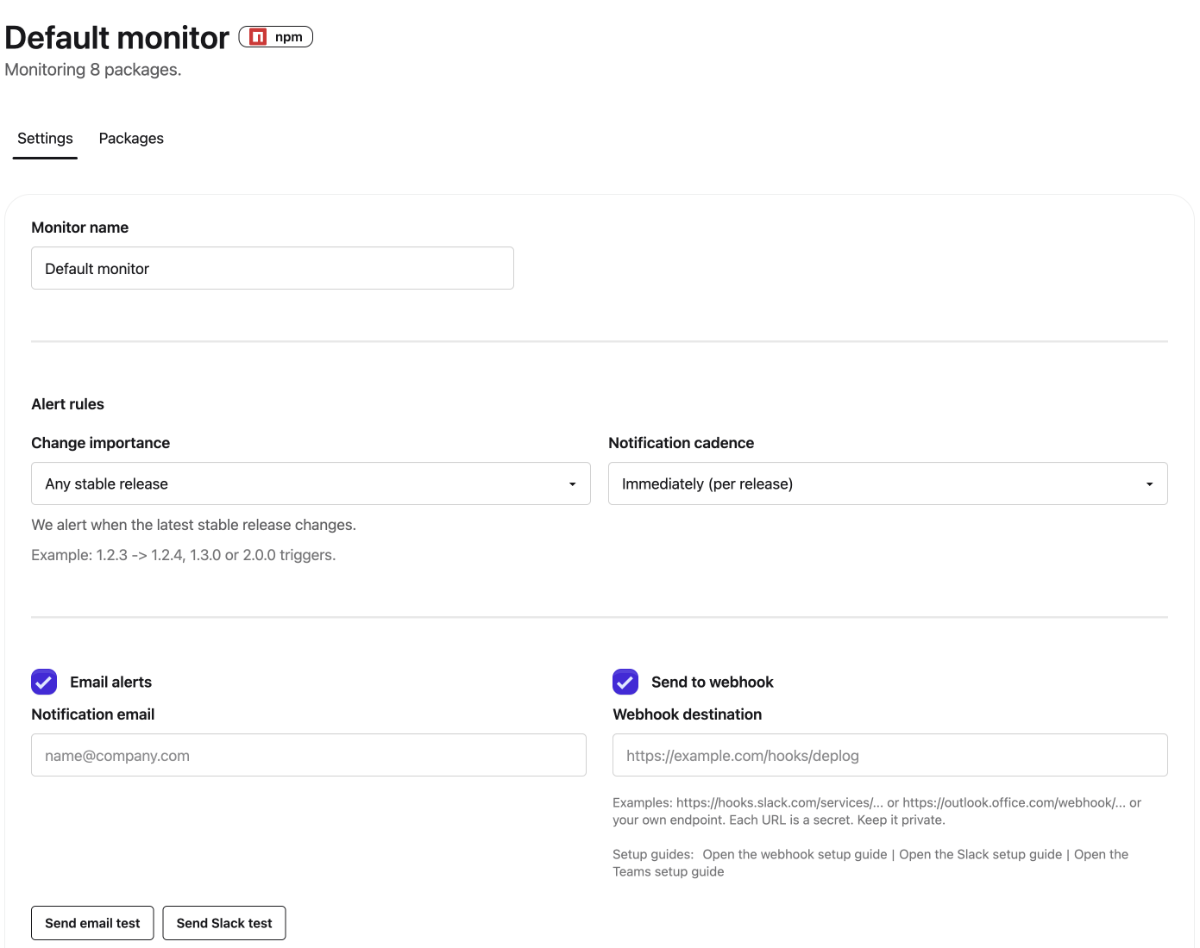Click the Notification email label
This screenshot has height=948, width=1200.
pyautogui.click(x=93, y=714)
